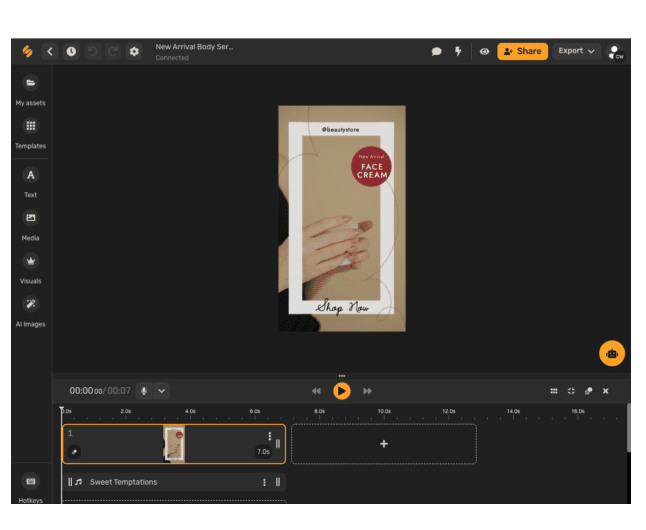The image size is (646, 530).
Task: Select the @beautystore text on canvas
Action: 340,130
